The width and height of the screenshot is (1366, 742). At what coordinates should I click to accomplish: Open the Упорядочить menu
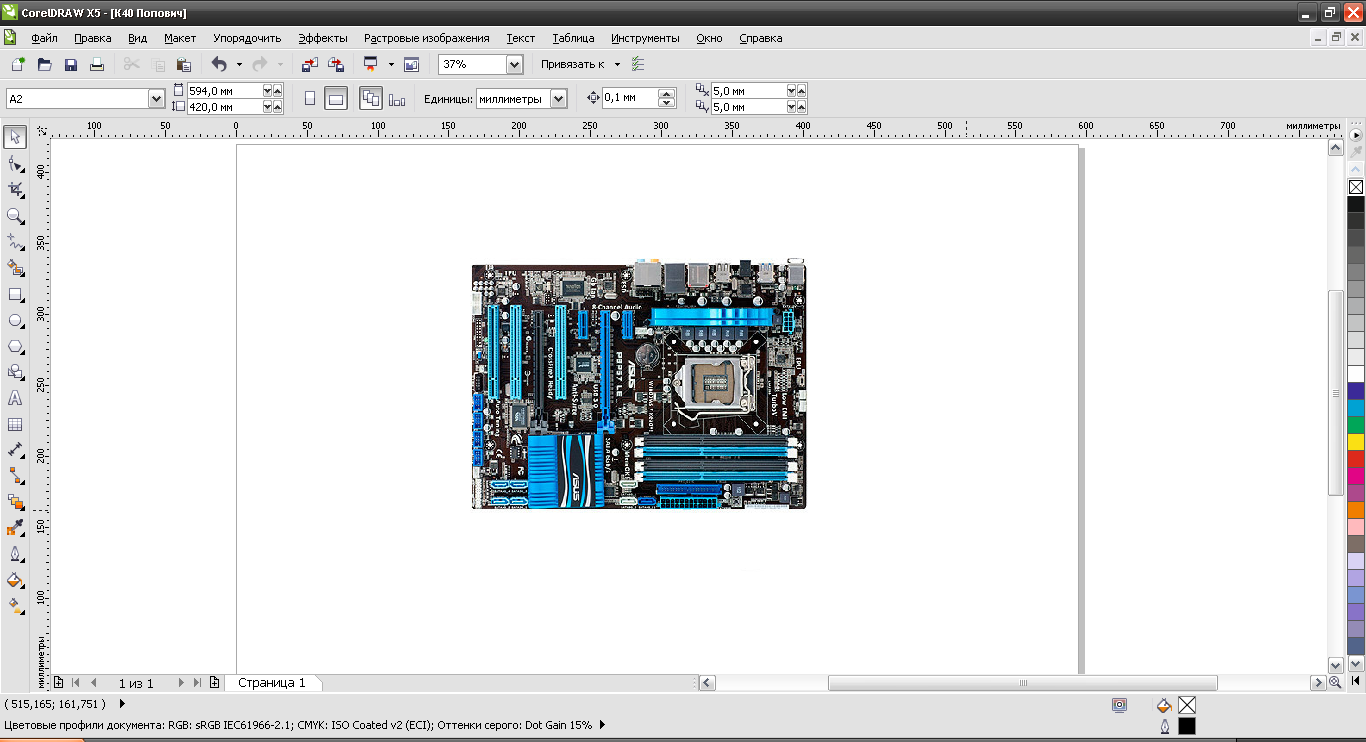click(247, 38)
